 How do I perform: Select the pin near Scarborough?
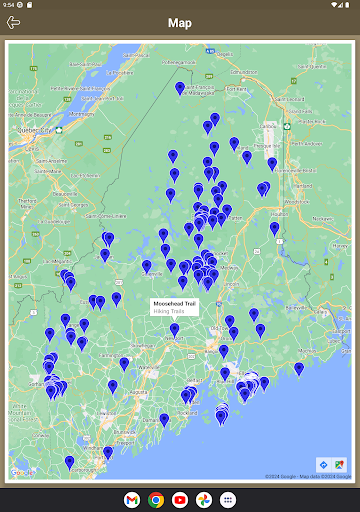tap(69, 463)
